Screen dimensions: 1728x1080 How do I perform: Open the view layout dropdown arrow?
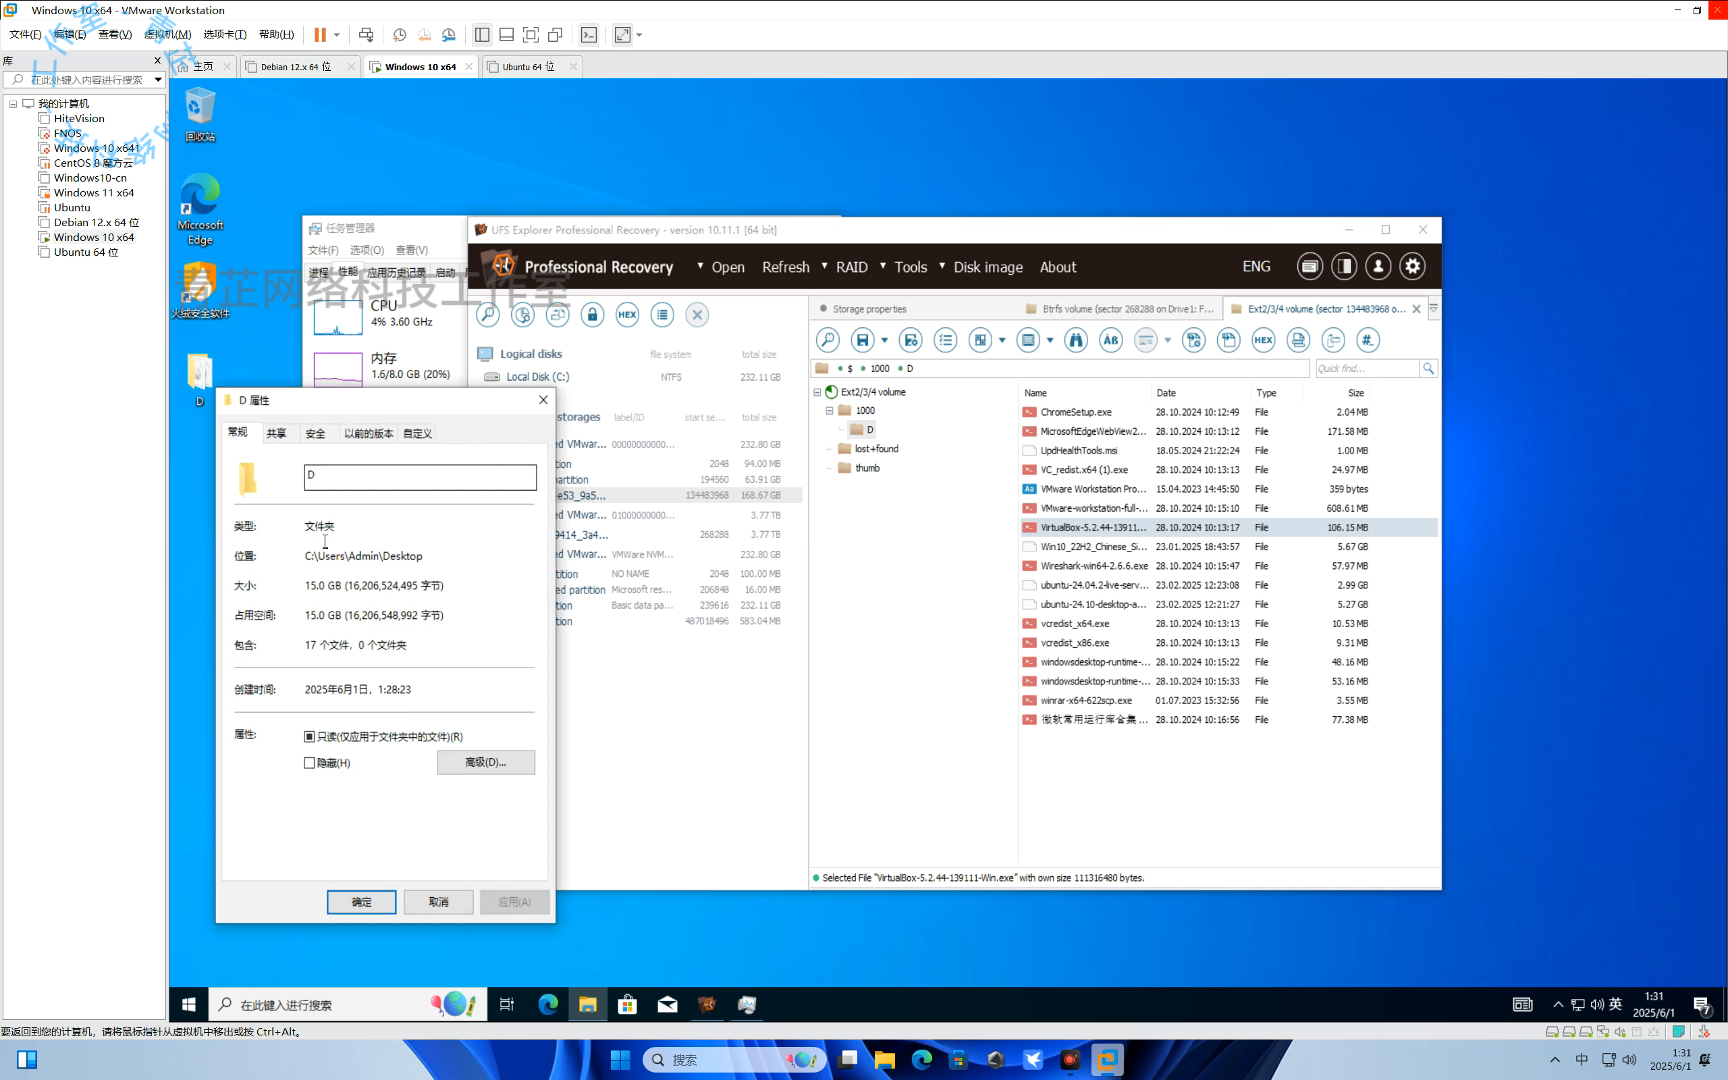1001,340
